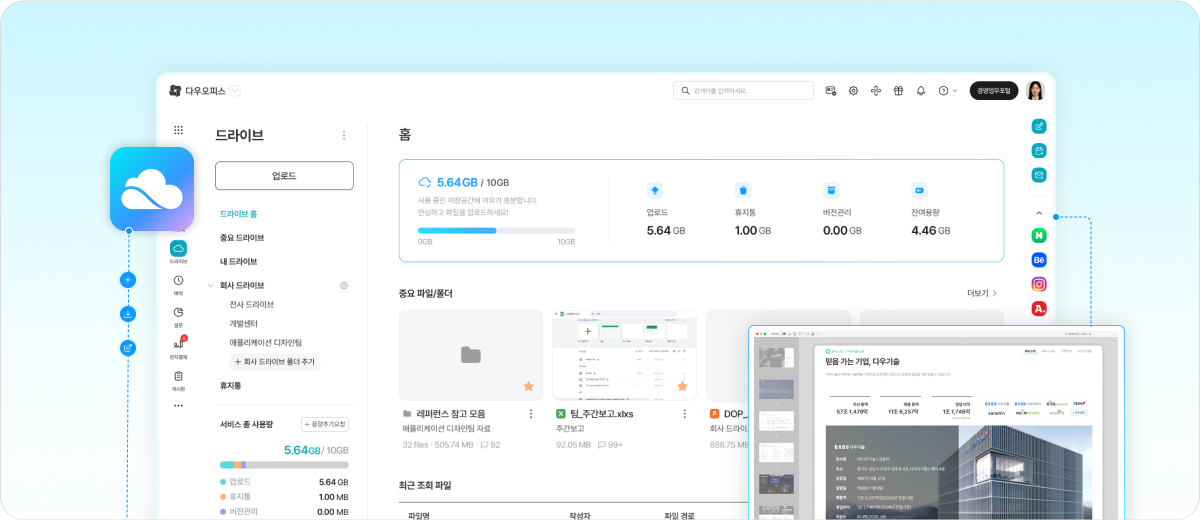Screen dimensions: 1200x520
Task: Click 경영업무포털 button
Action: [994, 90]
